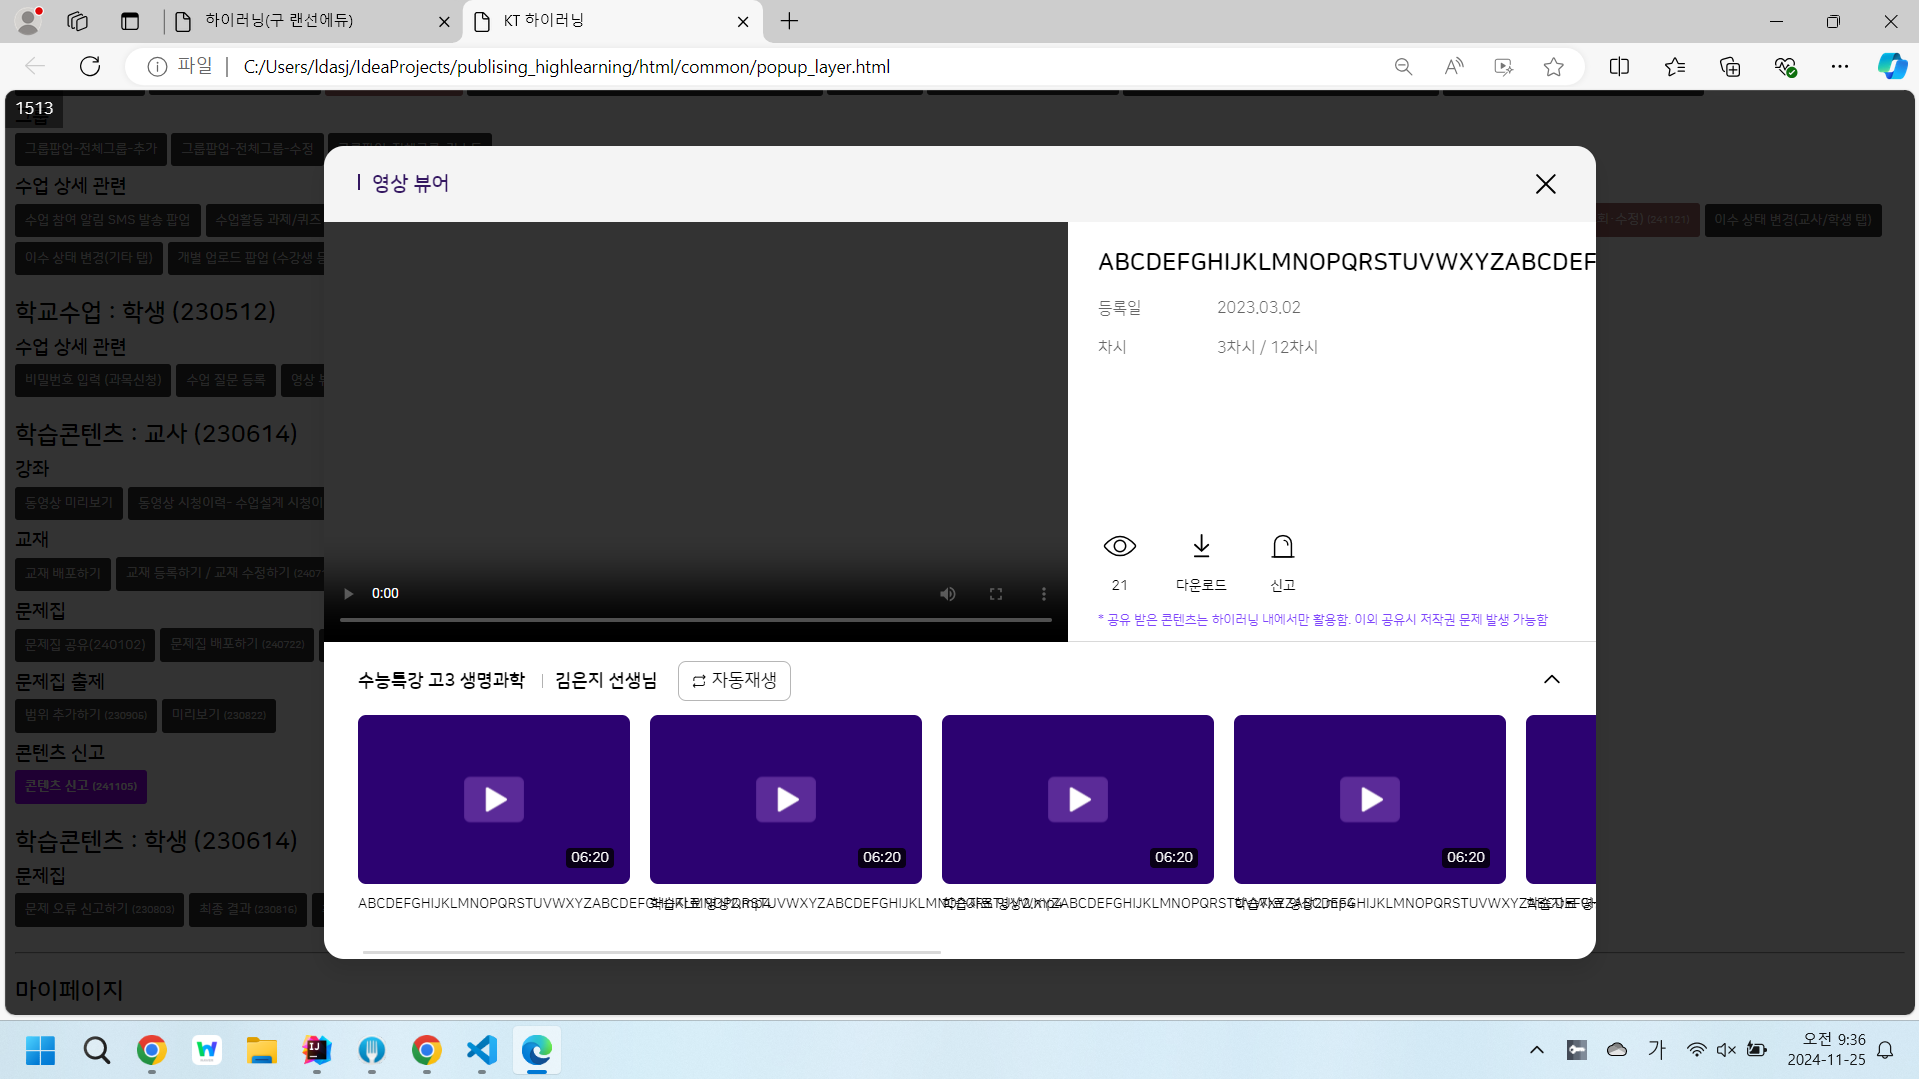Play the video in the player

click(349, 594)
